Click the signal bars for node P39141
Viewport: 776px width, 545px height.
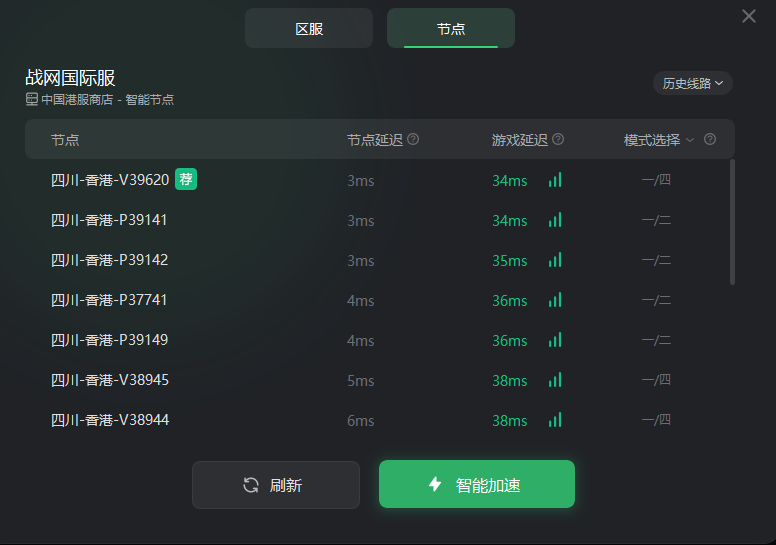555,220
